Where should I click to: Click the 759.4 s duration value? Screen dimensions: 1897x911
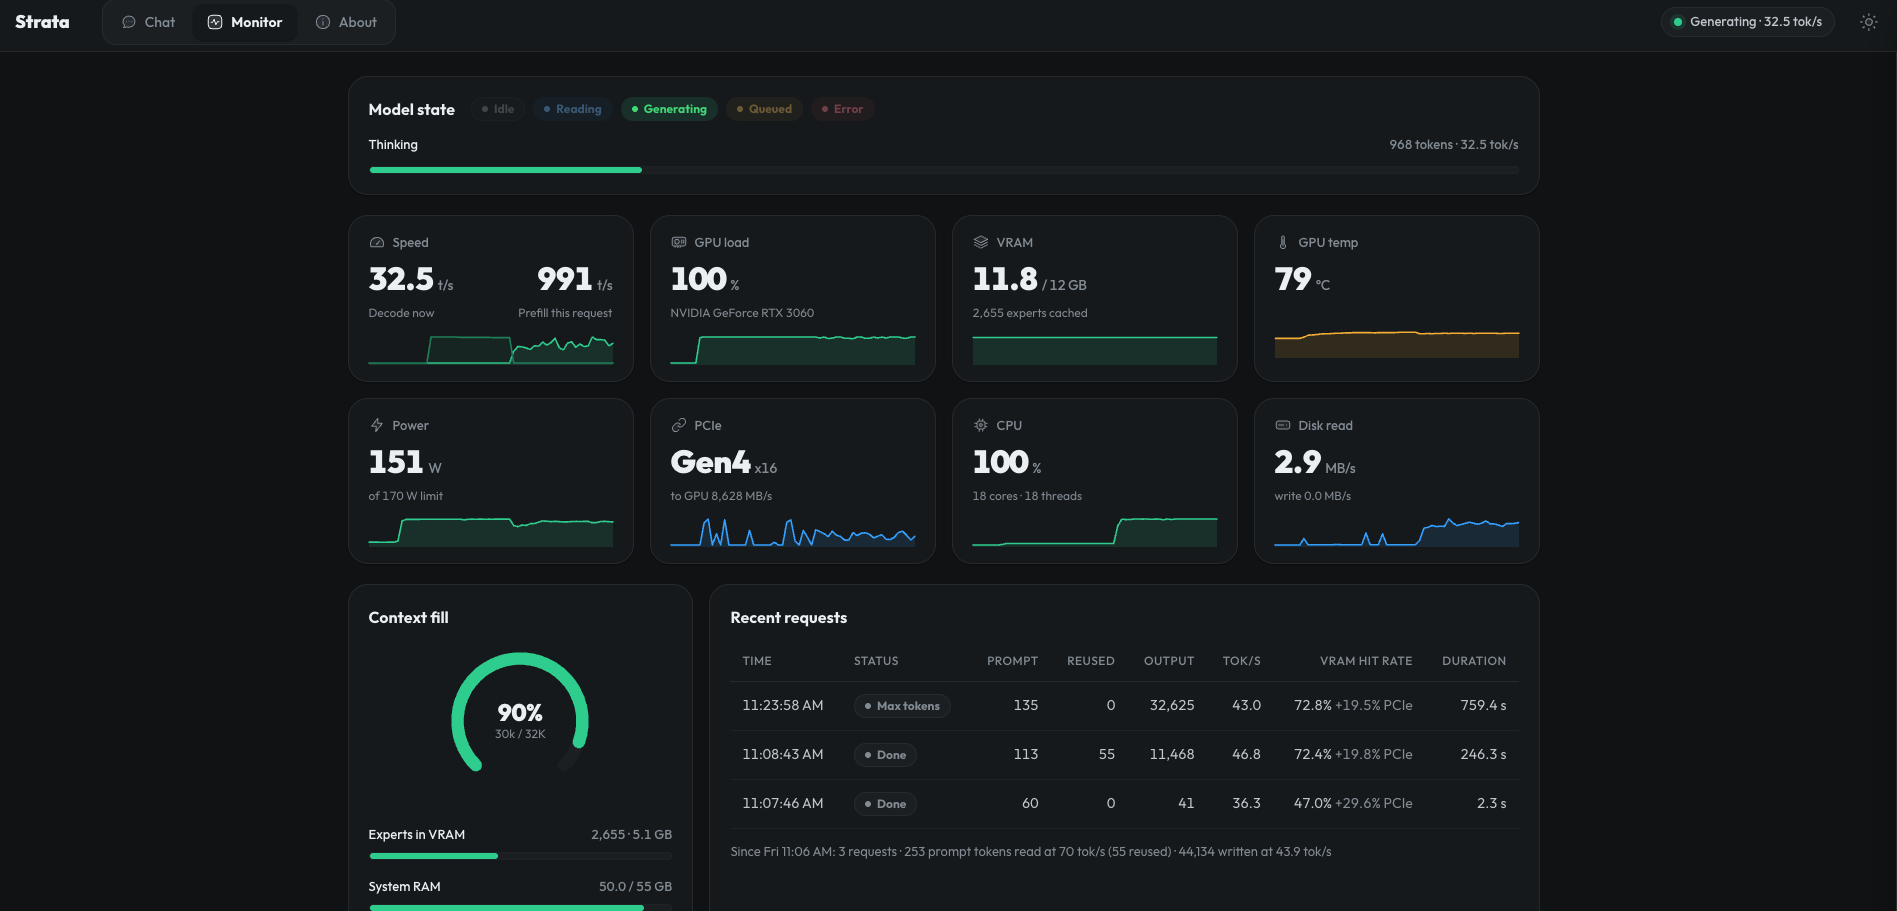pos(1483,705)
